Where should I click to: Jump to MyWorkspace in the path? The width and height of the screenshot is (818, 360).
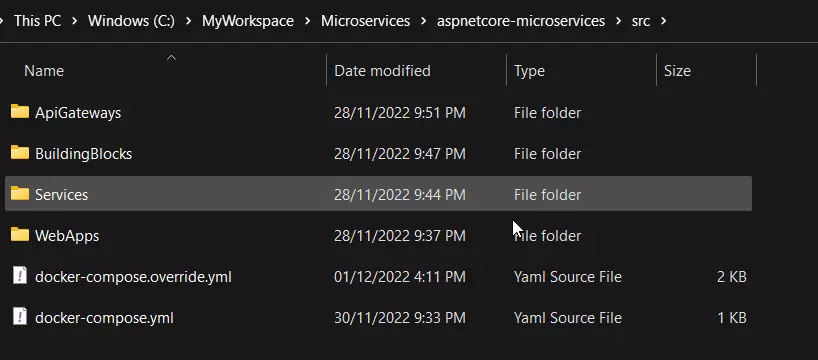pyautogui.click(x=248, y=21)
